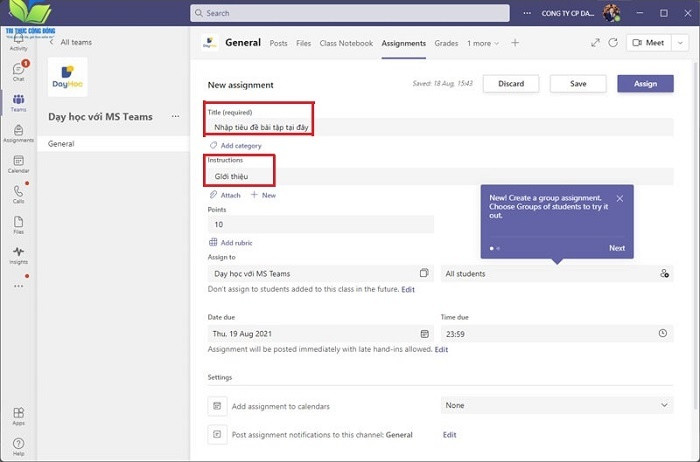Viewport: 700px width, 462px height.
Task: Click the Assign to class field
Action: (321, 273)
